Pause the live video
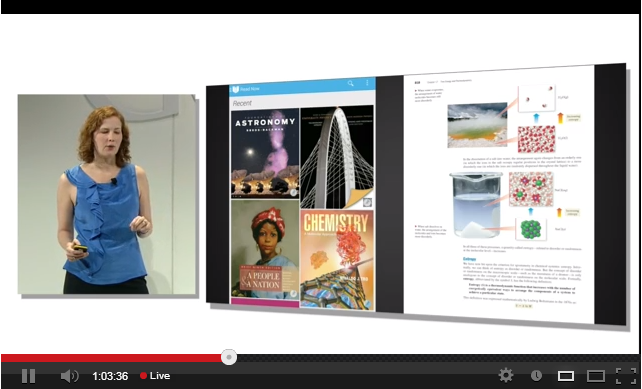 pyautogui.click(x=28, y=376)
